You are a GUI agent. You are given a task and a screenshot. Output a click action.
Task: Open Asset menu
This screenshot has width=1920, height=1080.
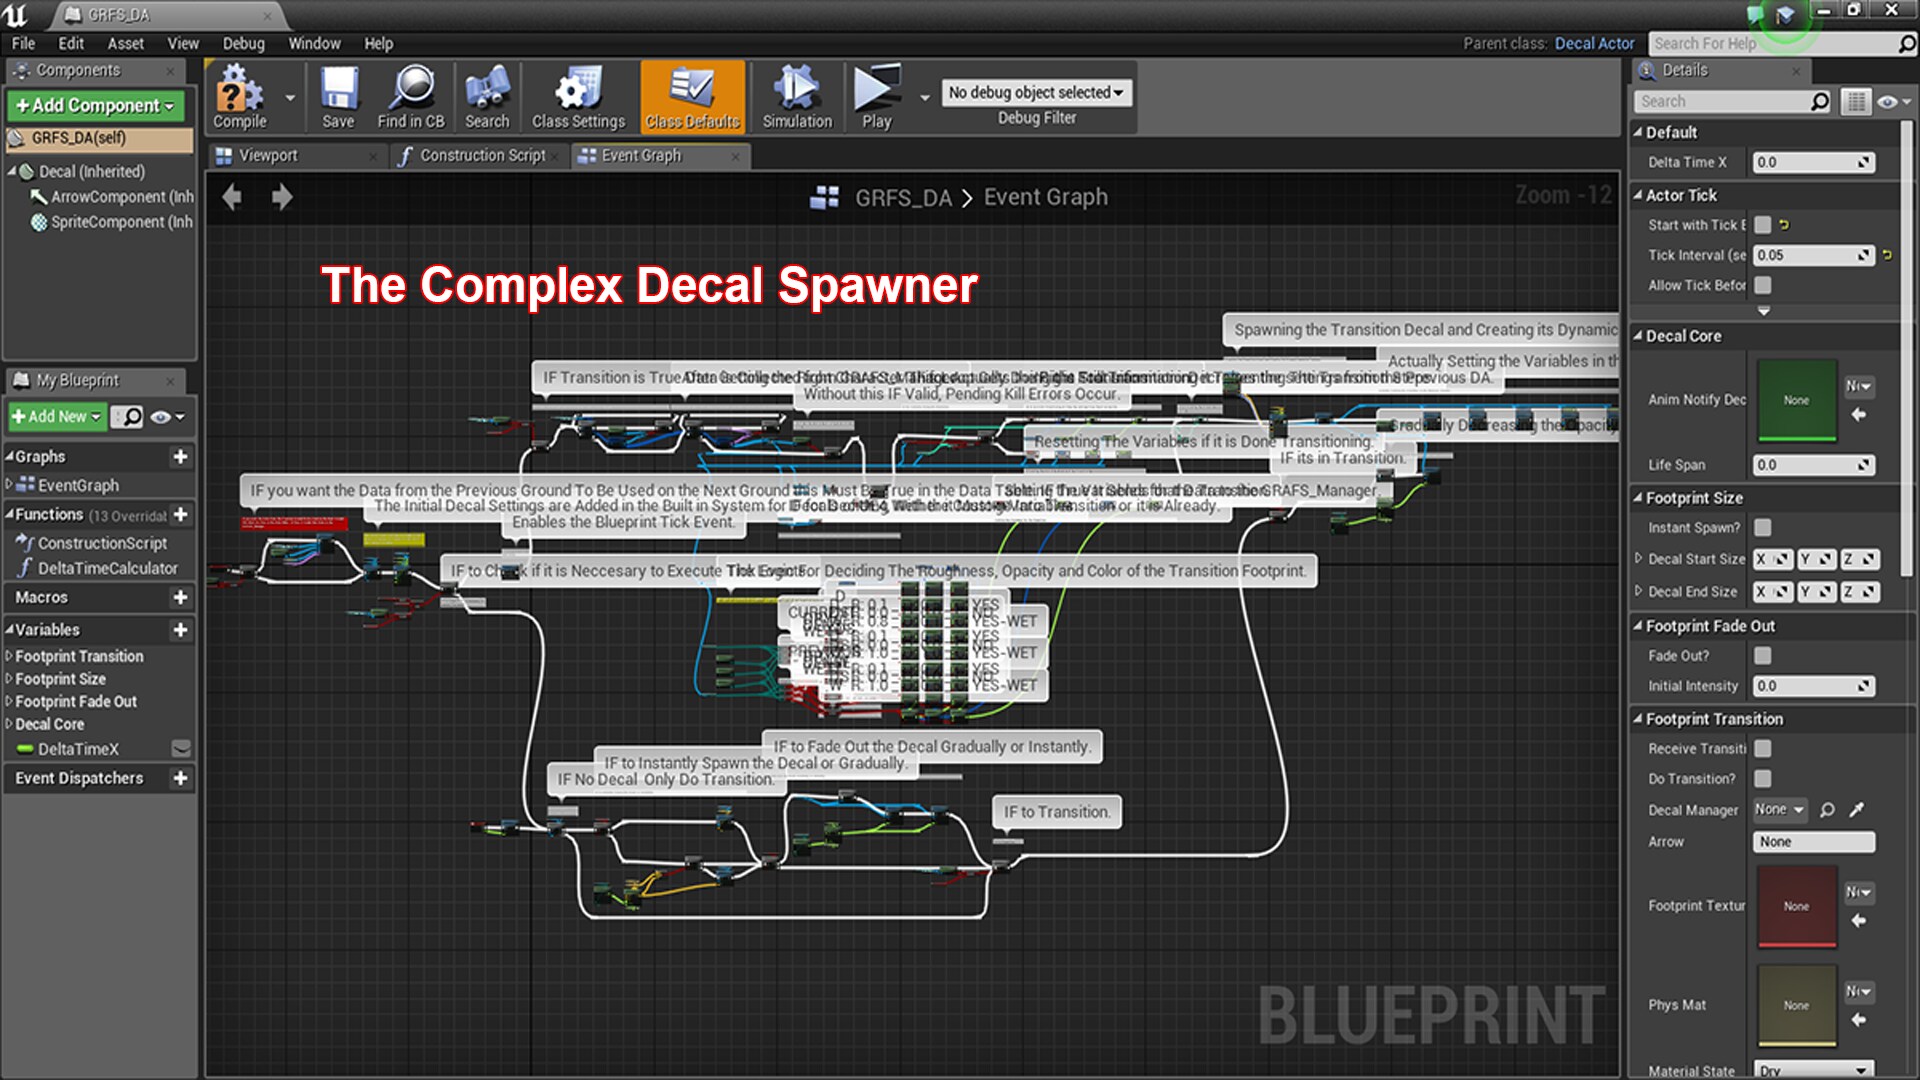coord(125,43)
